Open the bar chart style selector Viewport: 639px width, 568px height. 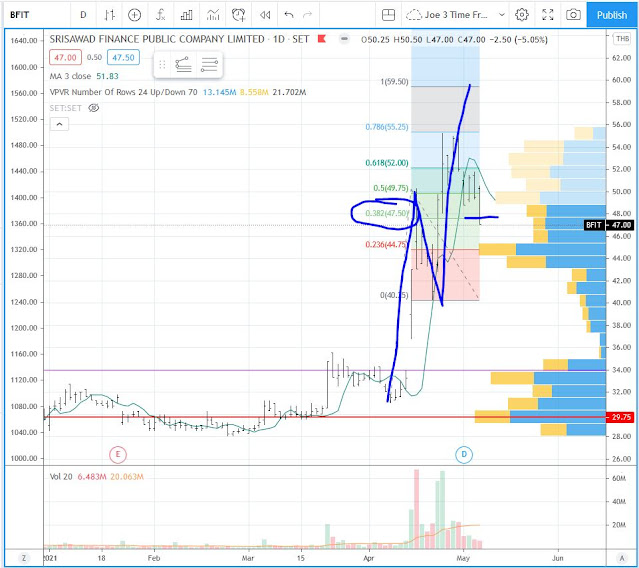(x=109, y=15)
